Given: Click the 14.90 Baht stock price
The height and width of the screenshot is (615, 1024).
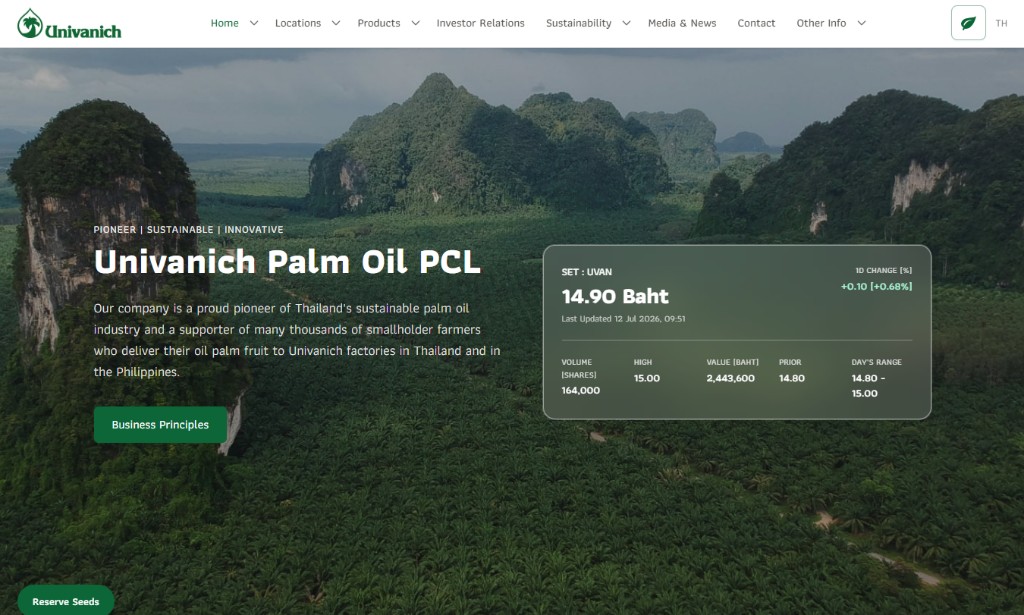Looking at the screenshot, I should point(615,296).
